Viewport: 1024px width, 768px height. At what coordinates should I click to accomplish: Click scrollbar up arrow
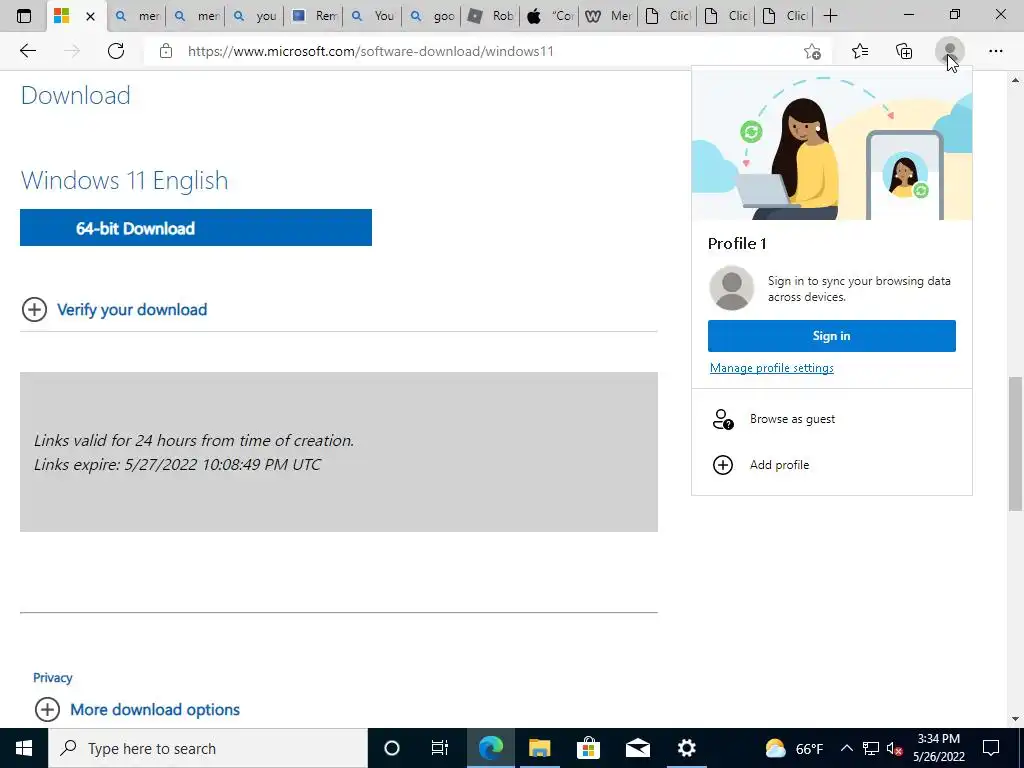pos(1016,81)
